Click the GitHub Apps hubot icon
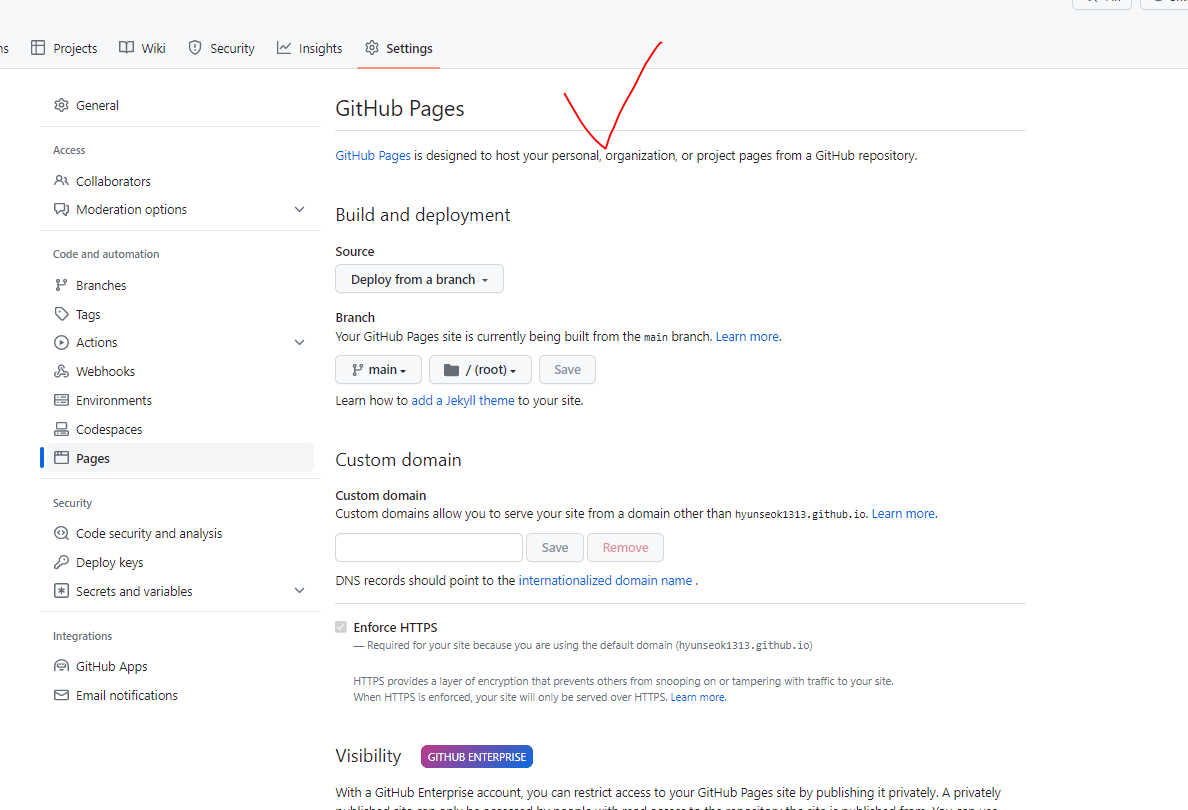Image resolution: width=1188 pixels, height=810 pixels. click(x=61, y=666)
